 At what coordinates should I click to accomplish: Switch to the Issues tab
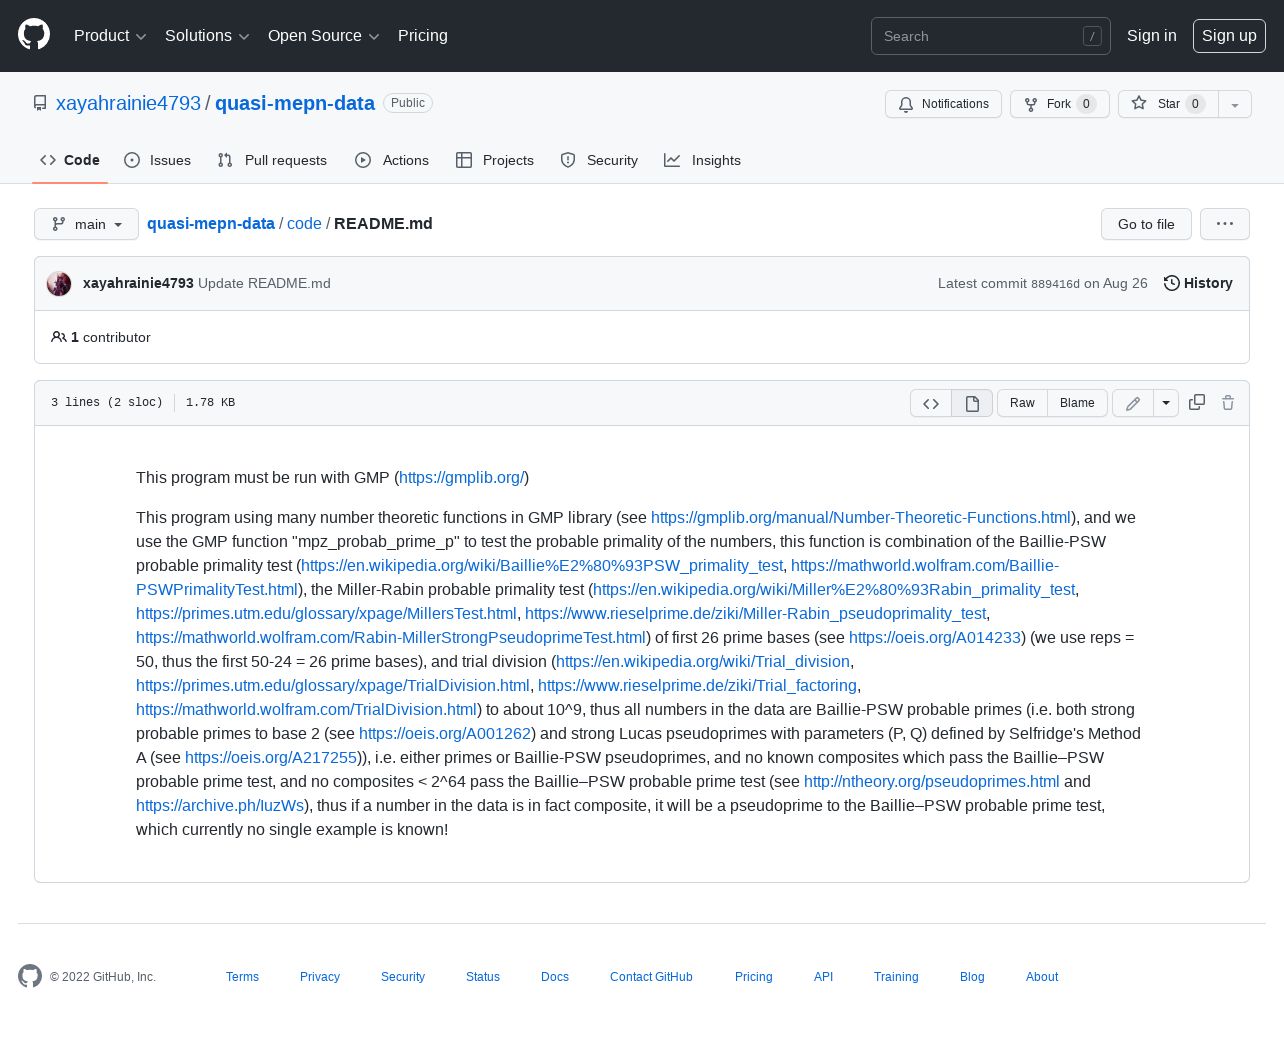tap(157, 160)
